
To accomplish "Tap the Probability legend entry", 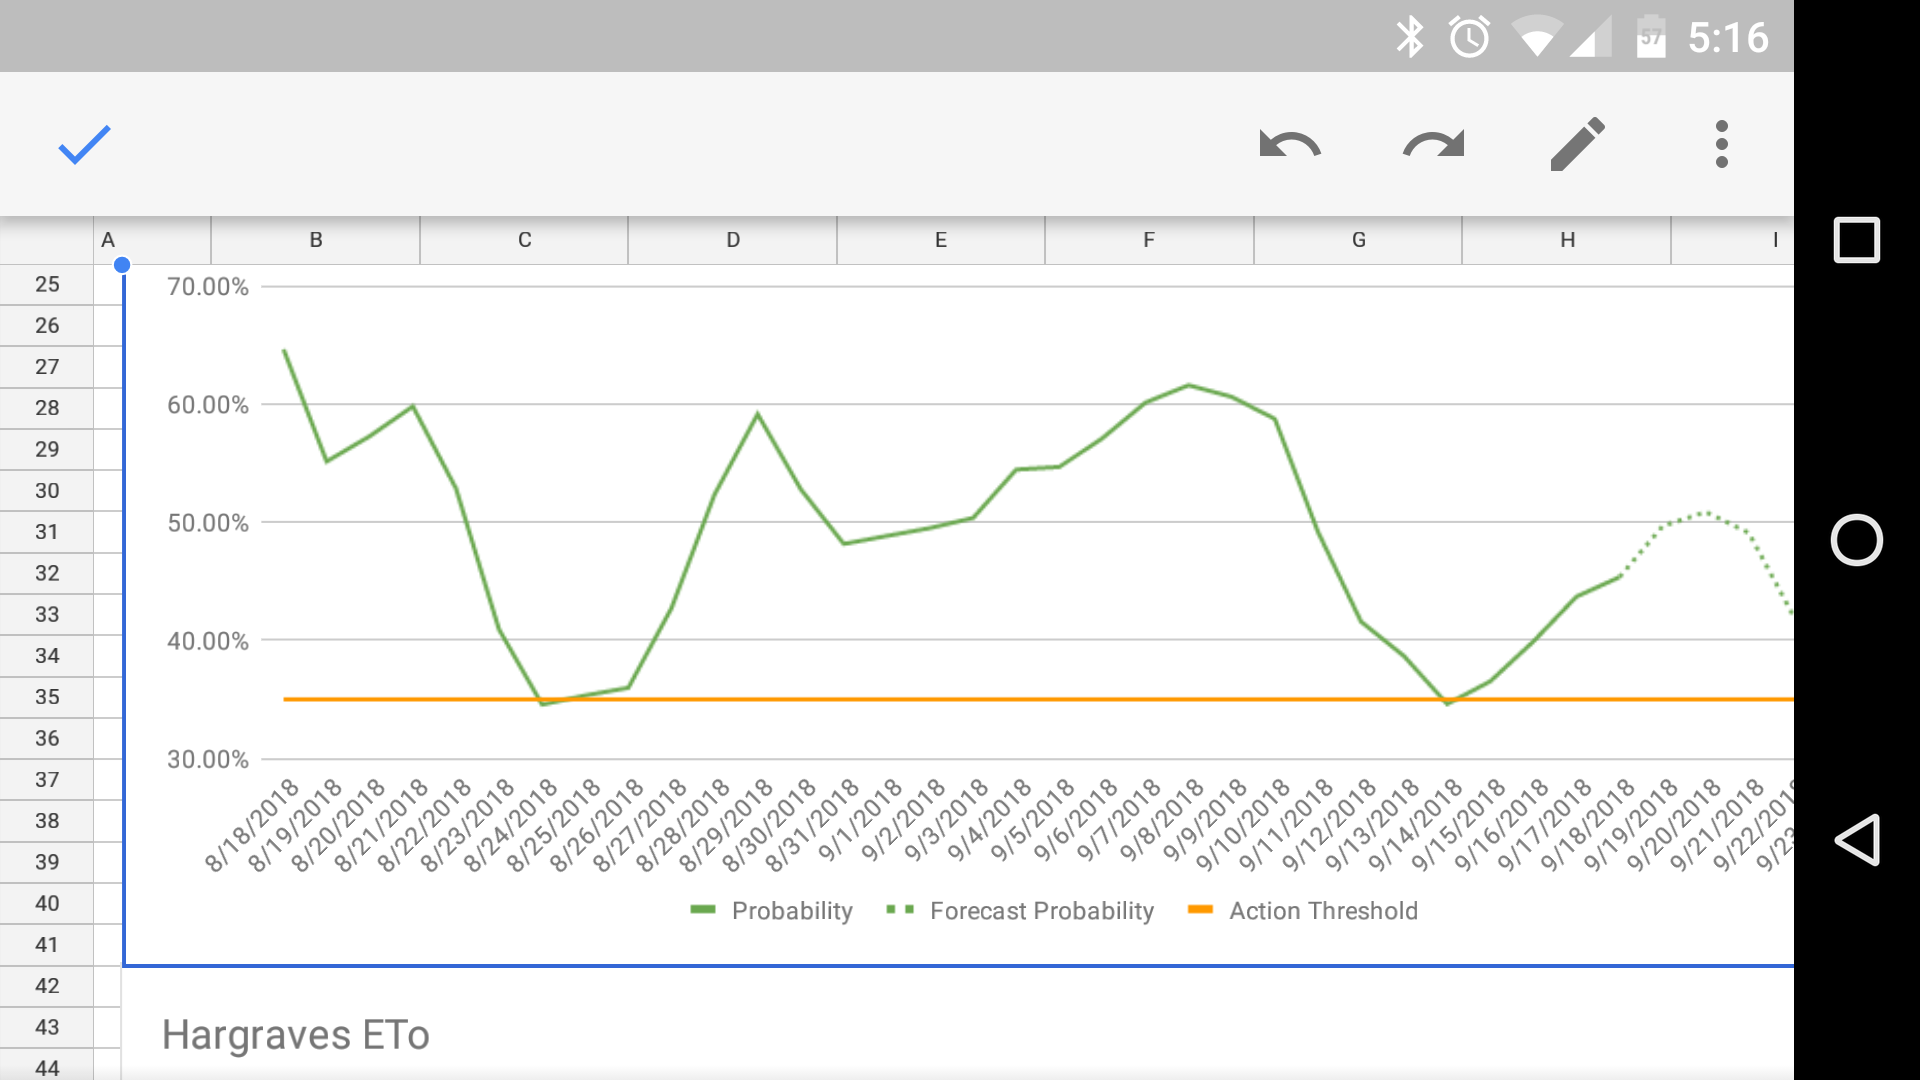I will point(791,911).
